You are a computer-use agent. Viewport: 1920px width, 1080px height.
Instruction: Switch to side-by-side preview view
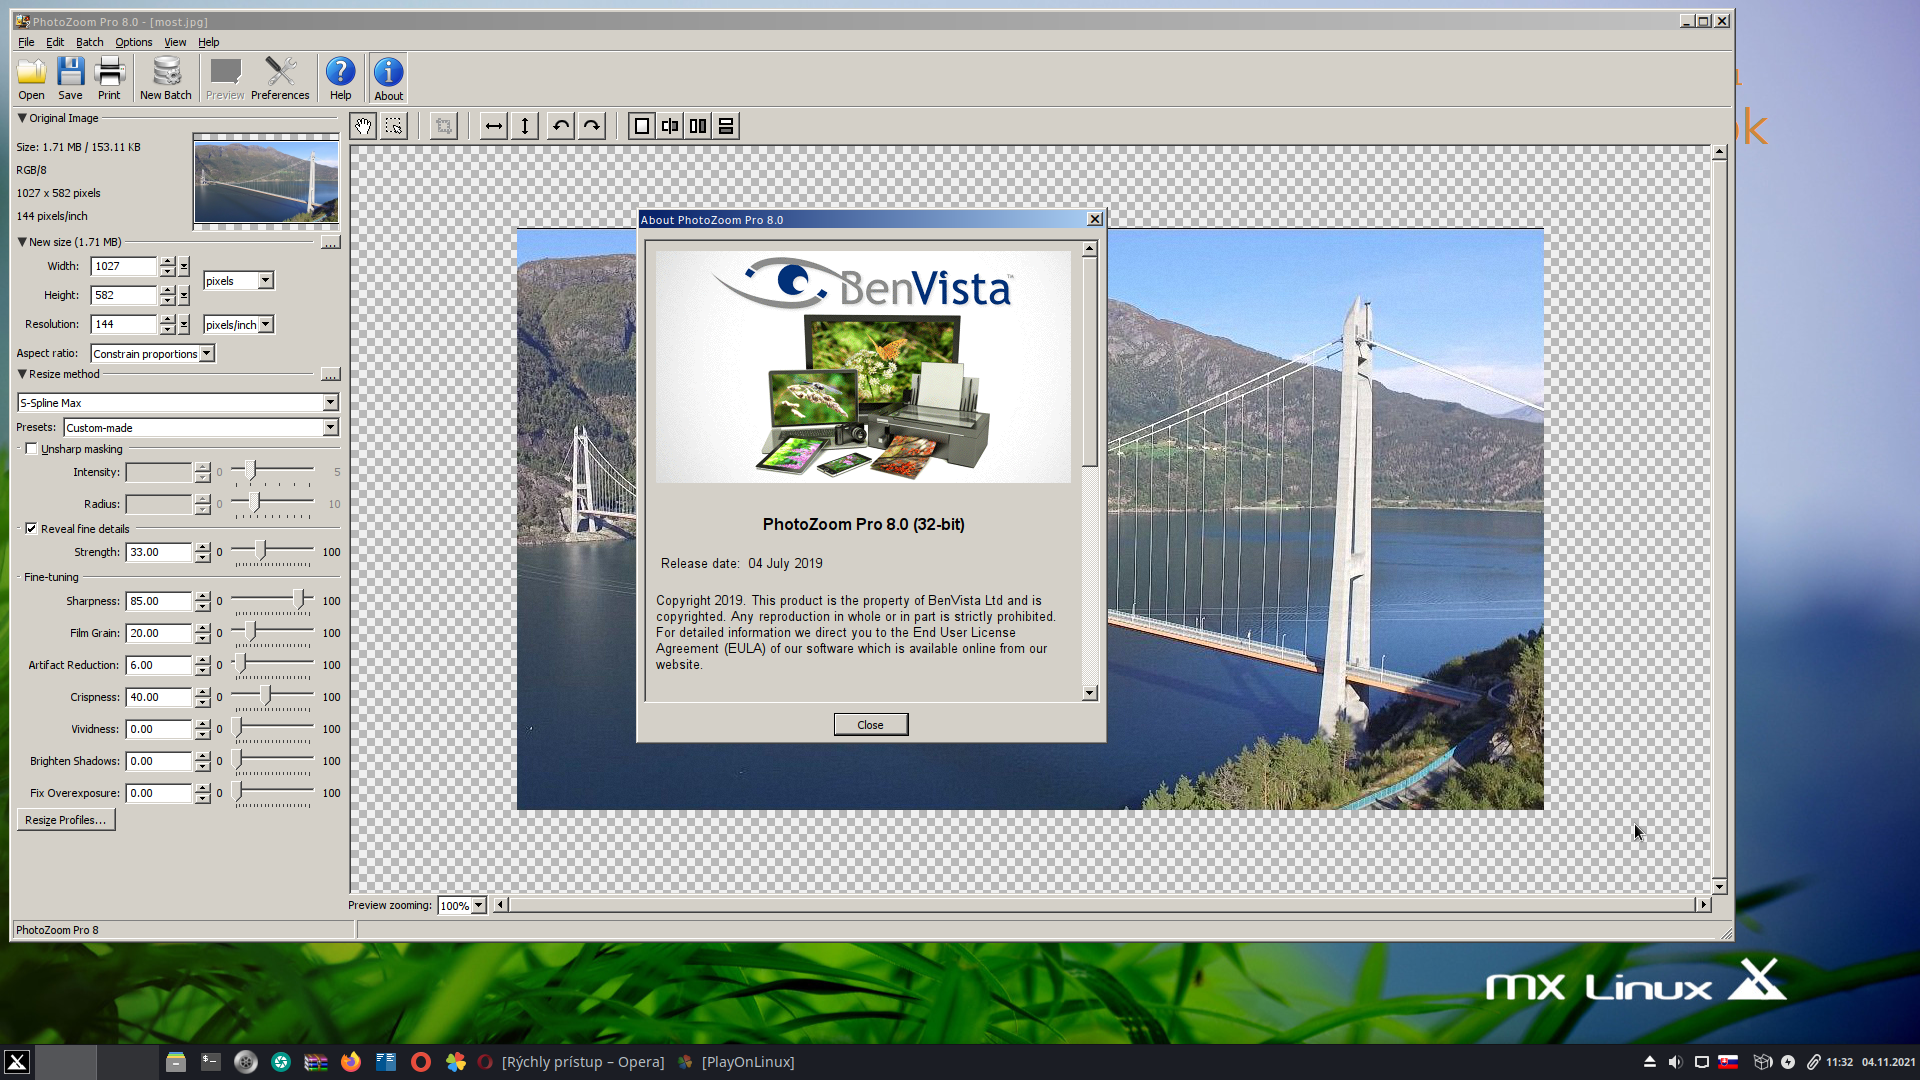[698, 126]
